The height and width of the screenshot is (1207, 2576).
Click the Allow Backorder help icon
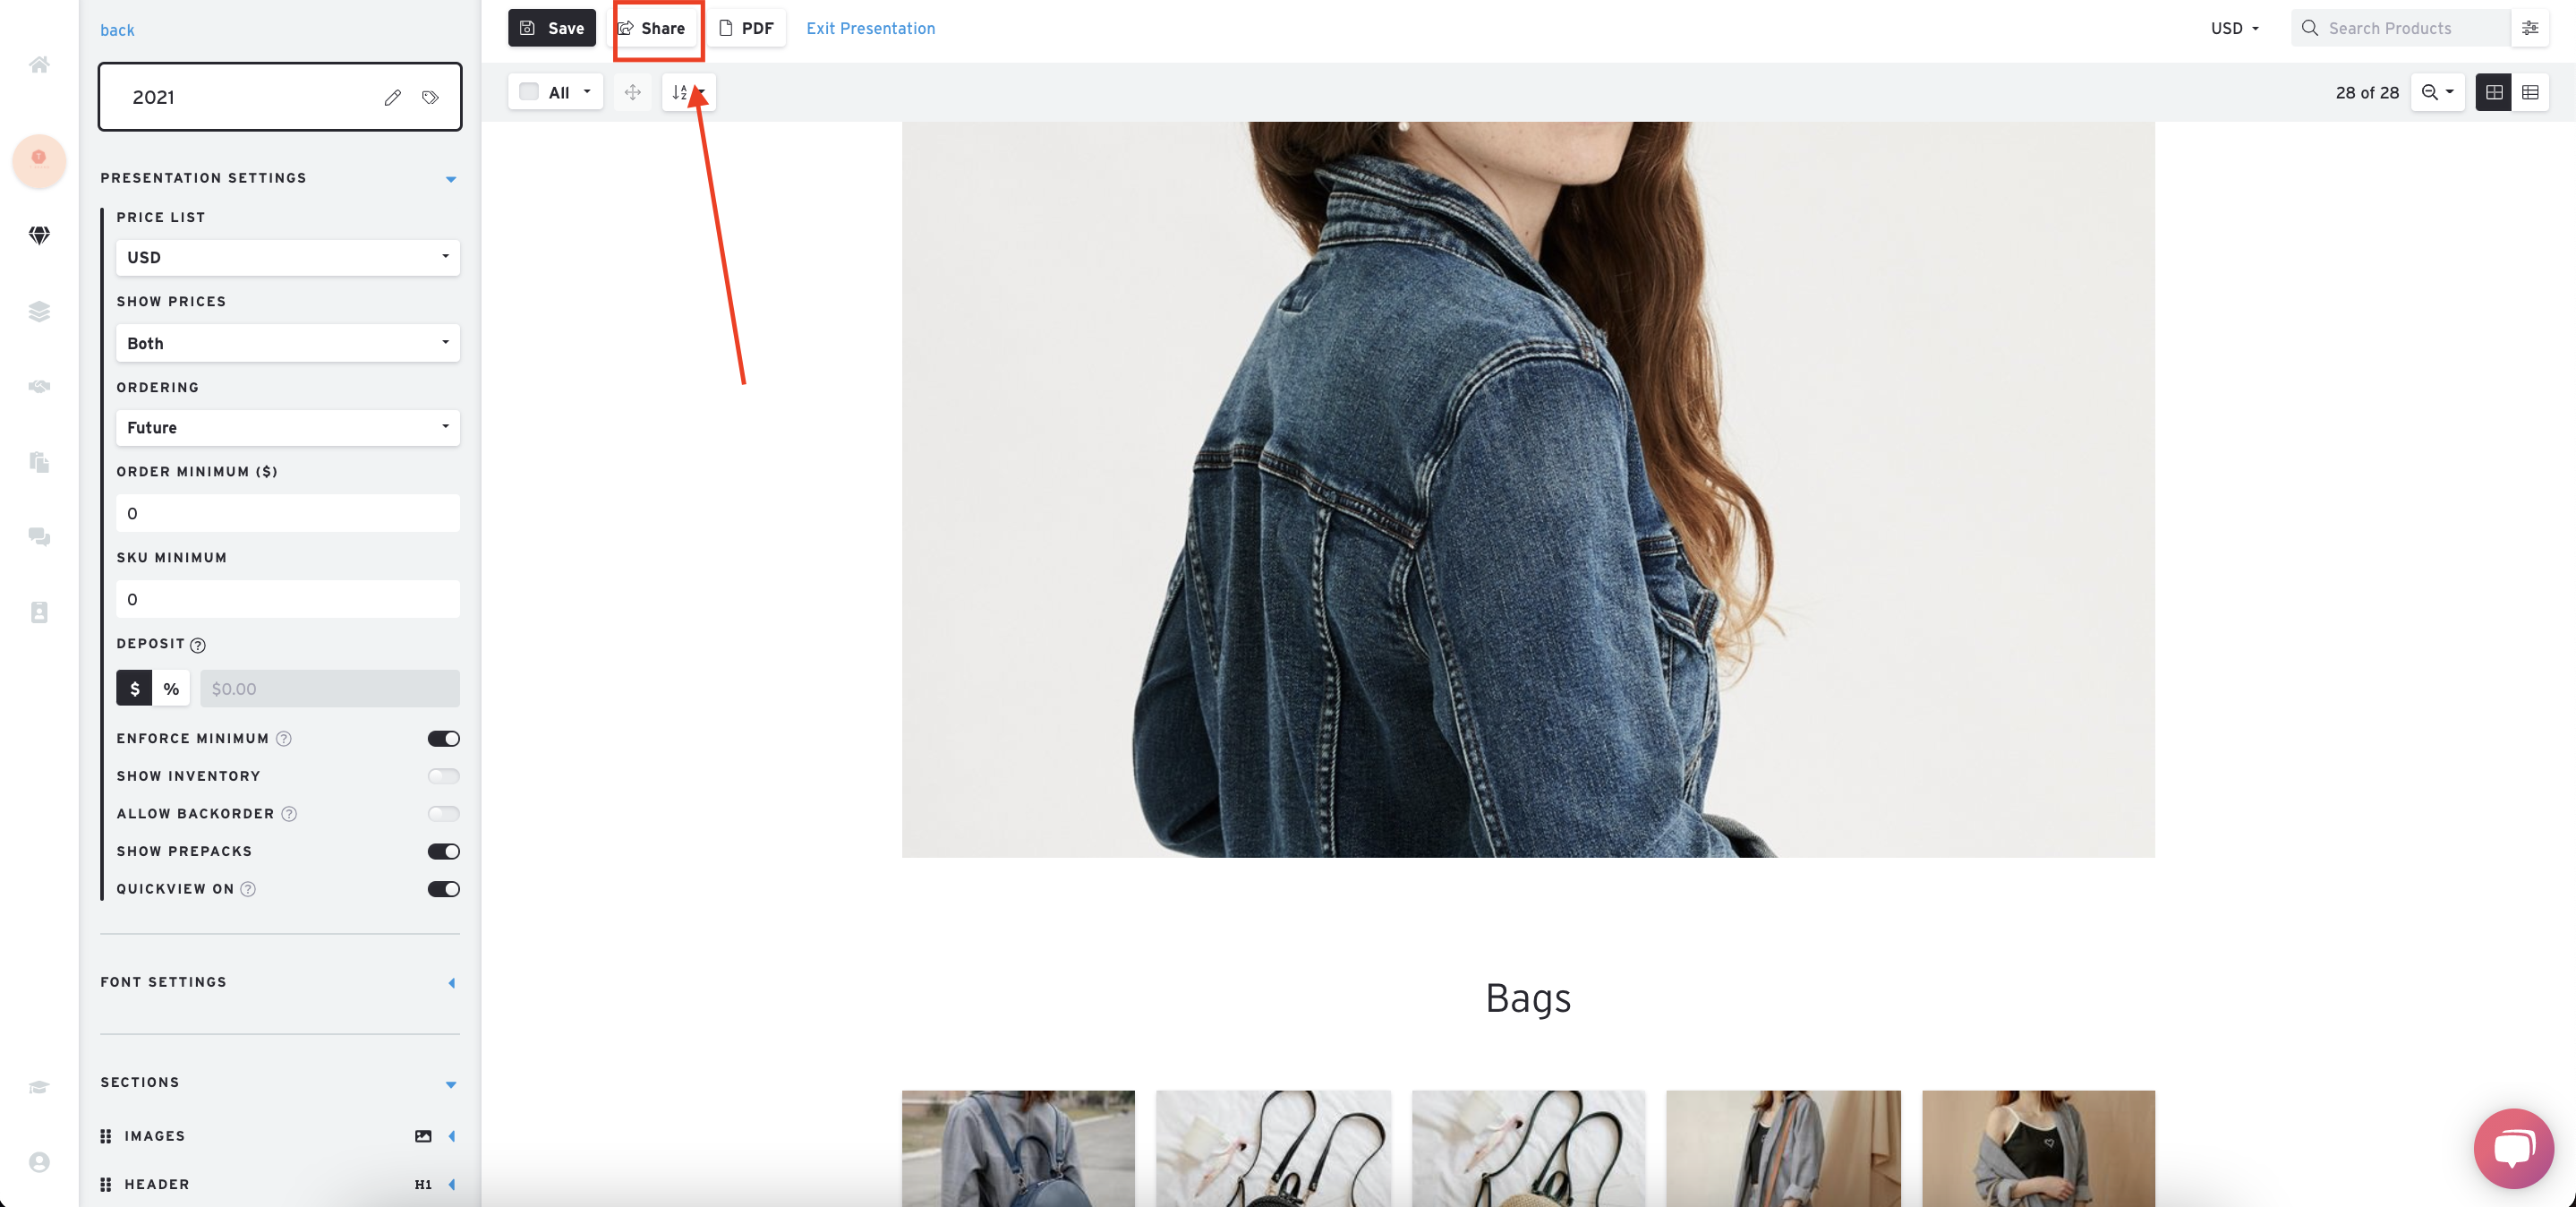[x=289, y=814]
